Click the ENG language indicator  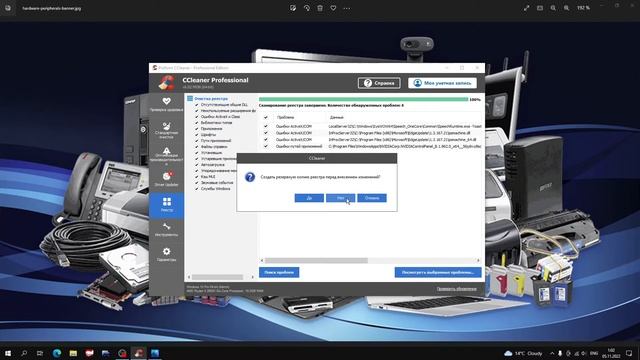click(x=594, y=353)
